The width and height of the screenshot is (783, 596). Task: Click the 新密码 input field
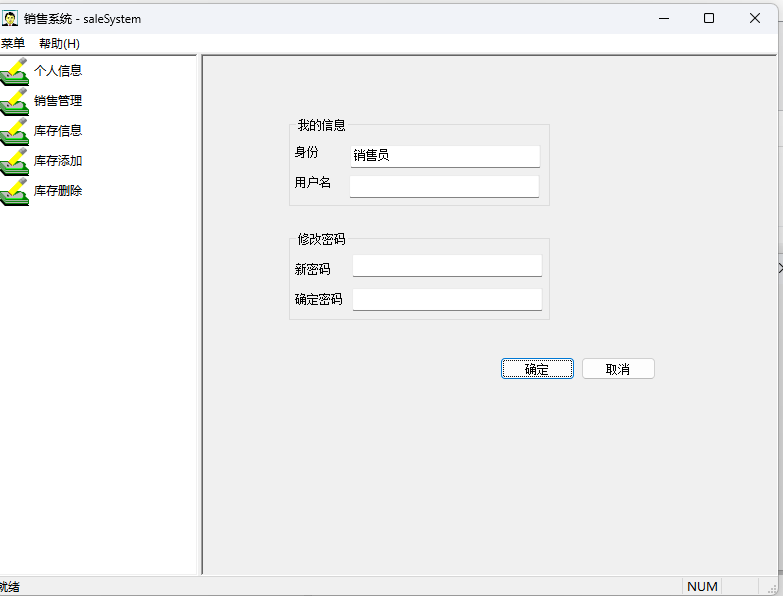click(447, 266)
